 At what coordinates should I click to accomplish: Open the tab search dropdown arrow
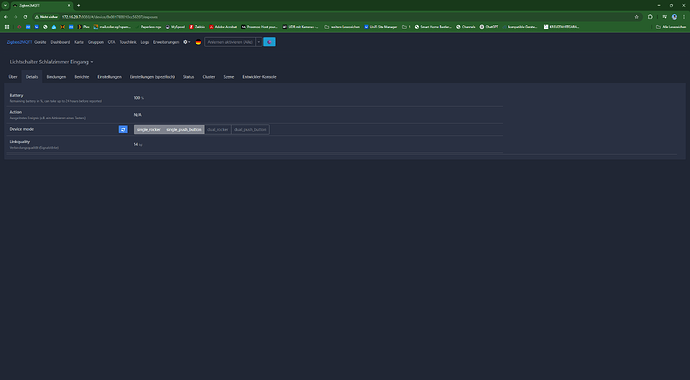[x=5, y=5]
